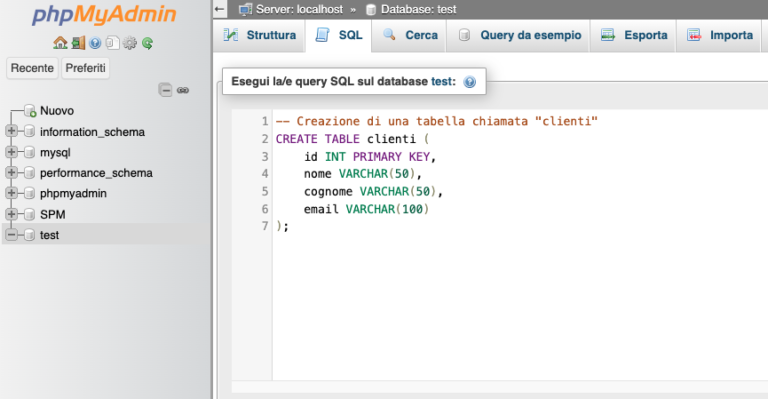Open phpMyAdmin documentation blue help icon
Viewport: 768px width, 399px height.
click(95, 43)
